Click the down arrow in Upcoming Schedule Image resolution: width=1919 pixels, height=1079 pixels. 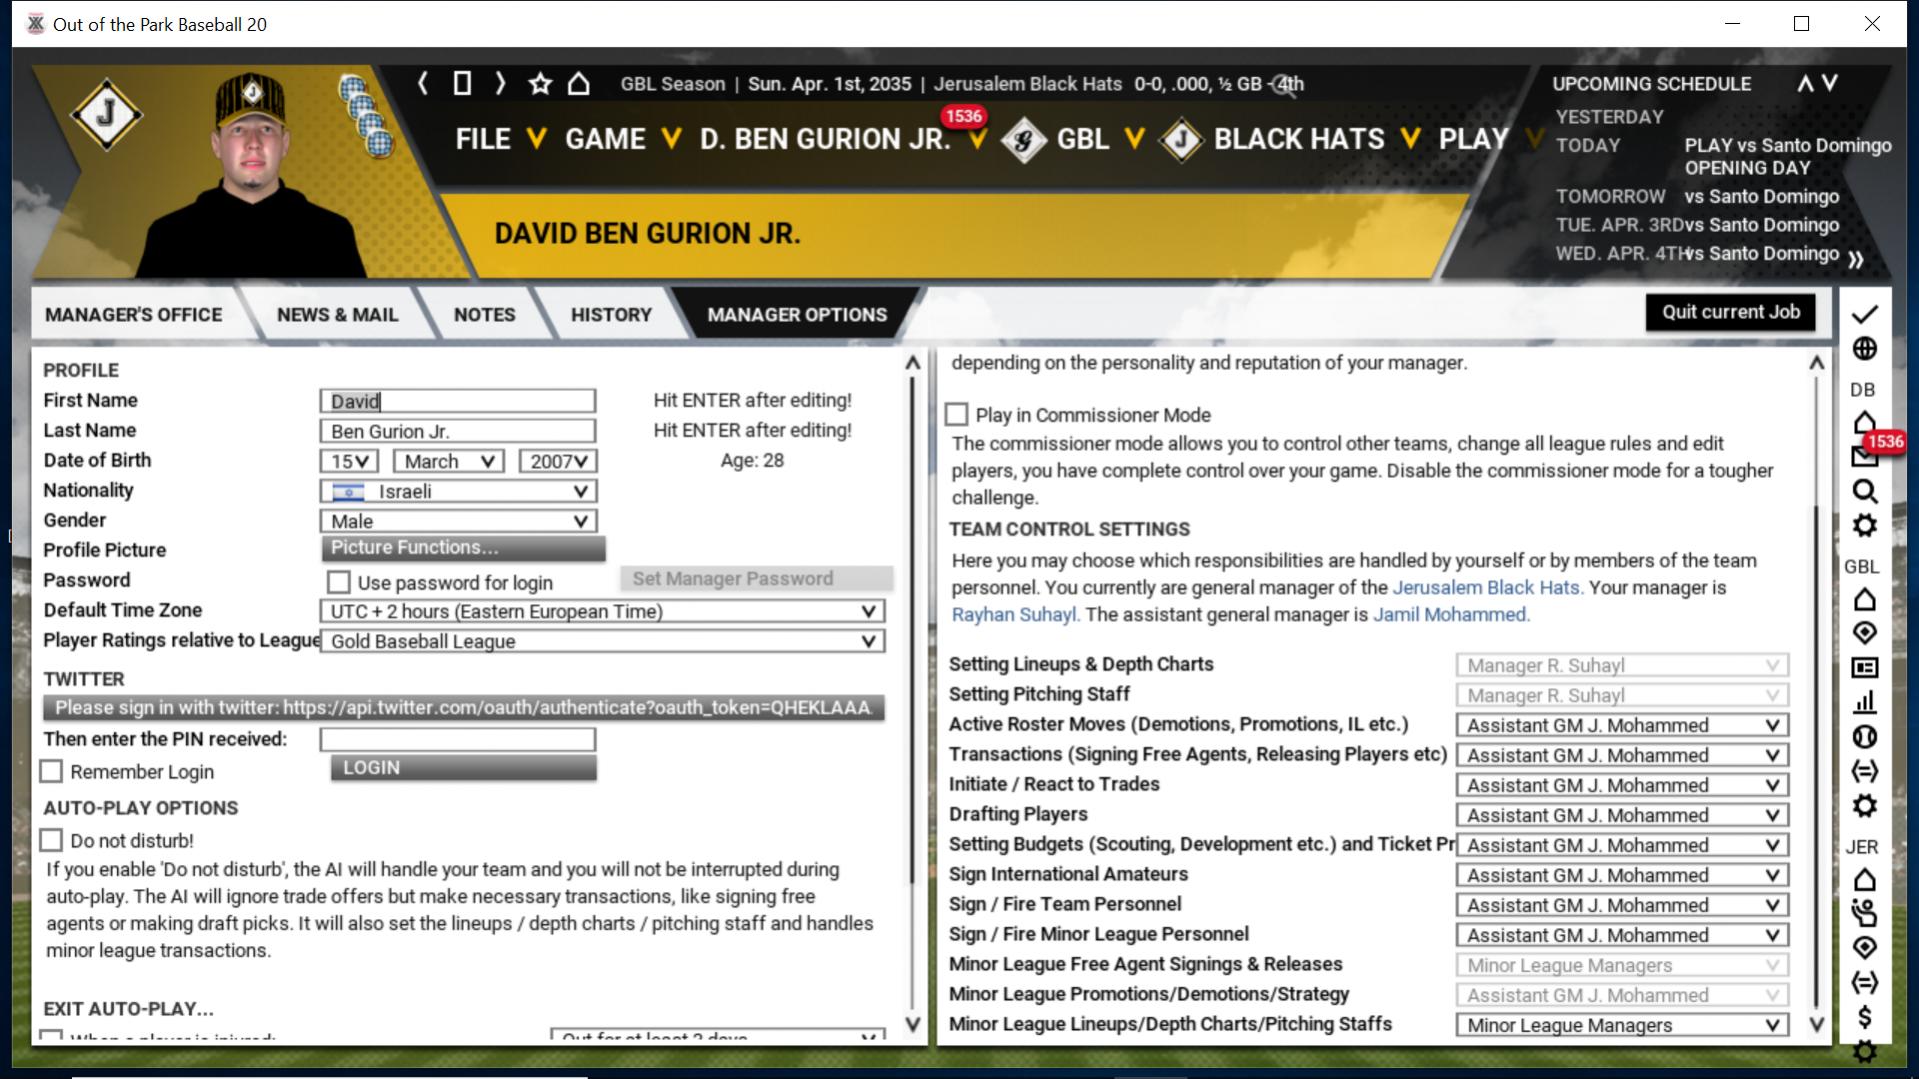point(1830,83)
